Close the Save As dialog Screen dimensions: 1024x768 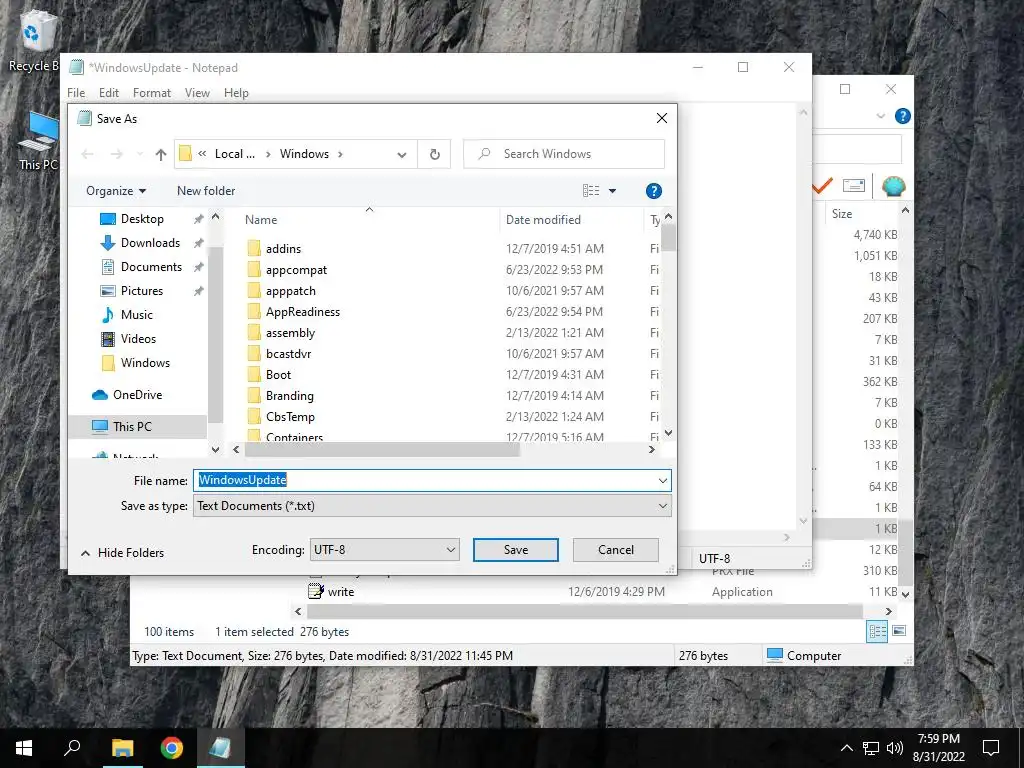pyautogui.click(x=662, y=118)
